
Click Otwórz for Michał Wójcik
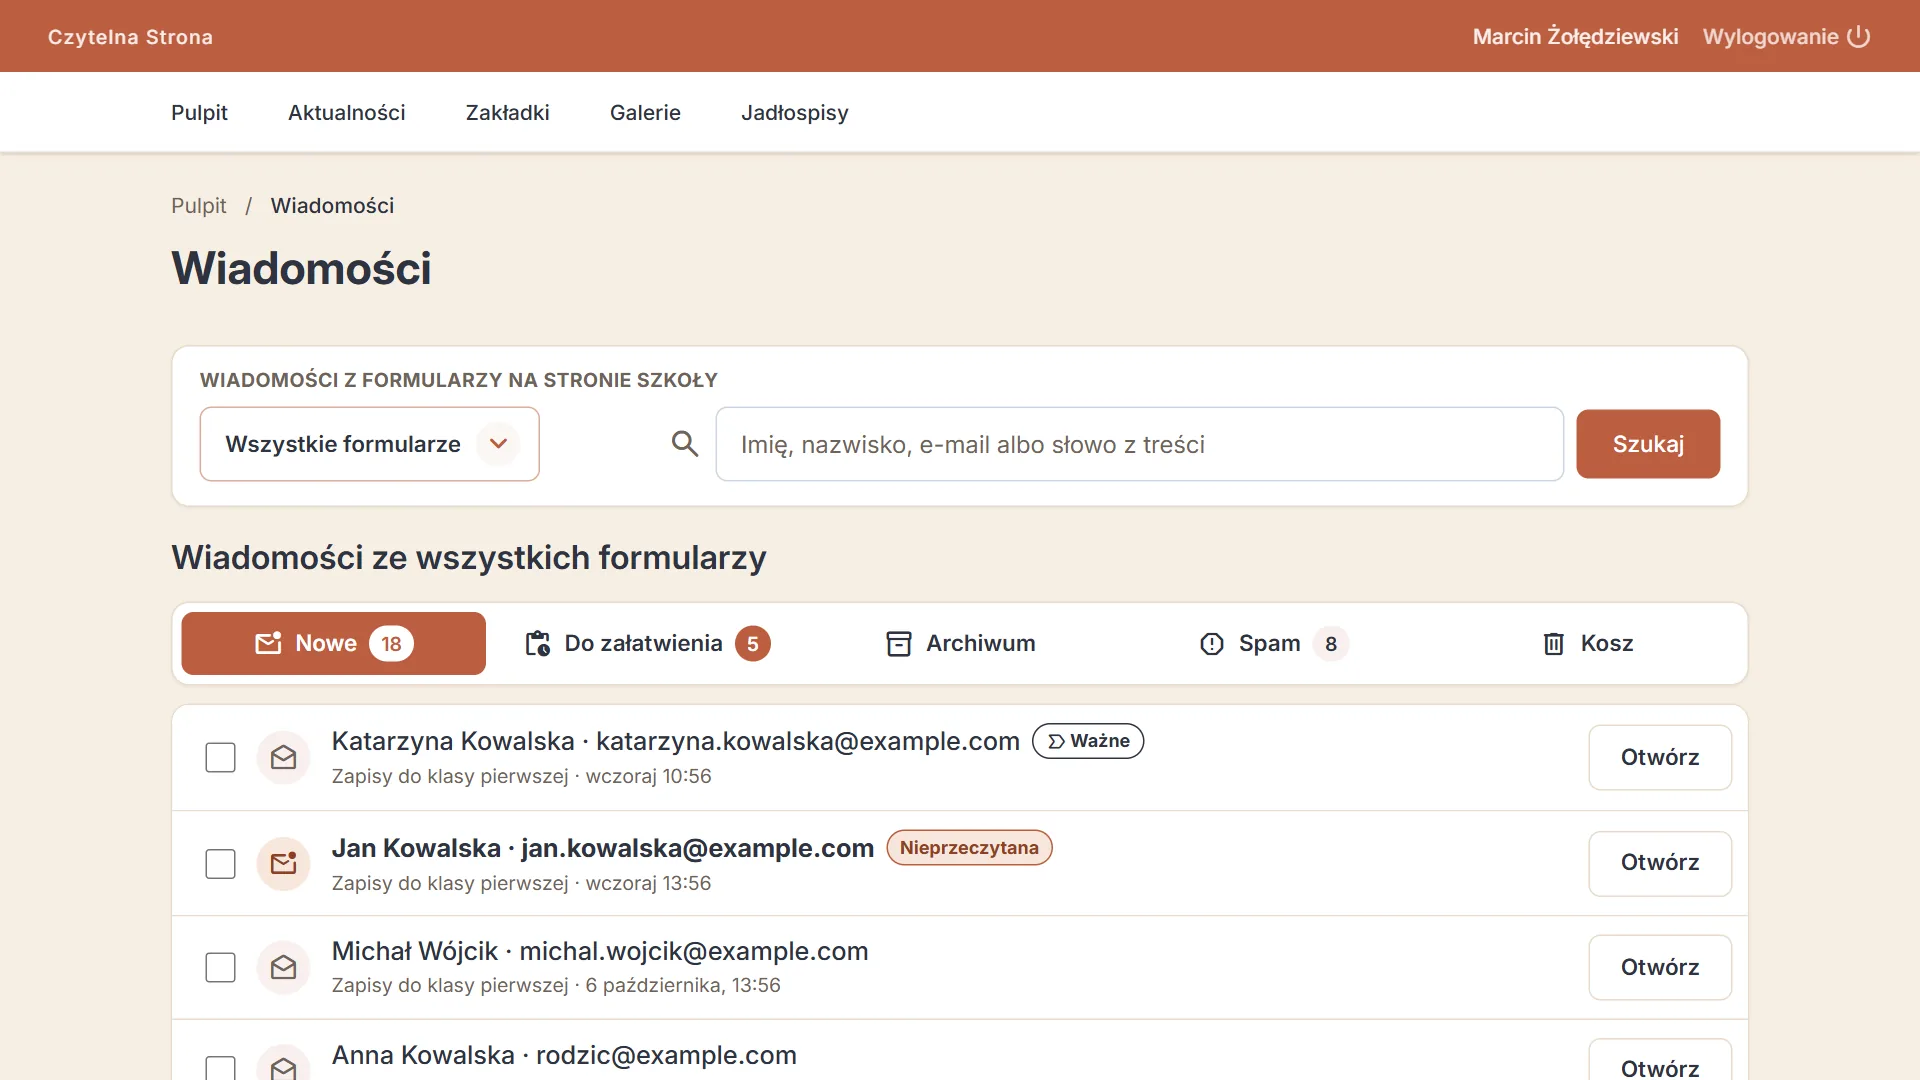tap(1660, 968)
